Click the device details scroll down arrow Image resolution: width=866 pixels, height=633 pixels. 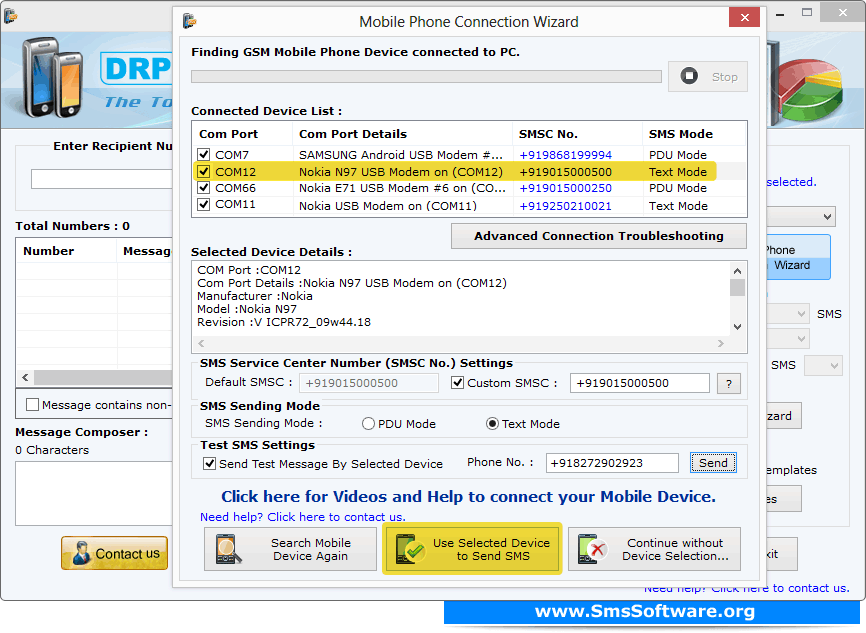[x=737, y=327]
